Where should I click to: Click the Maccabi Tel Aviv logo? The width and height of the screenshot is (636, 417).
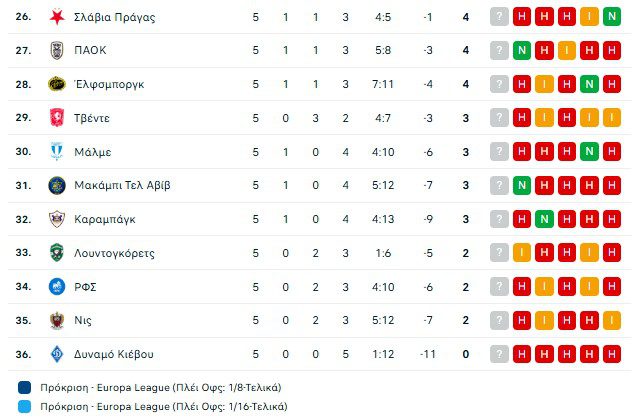click(56, 185)
